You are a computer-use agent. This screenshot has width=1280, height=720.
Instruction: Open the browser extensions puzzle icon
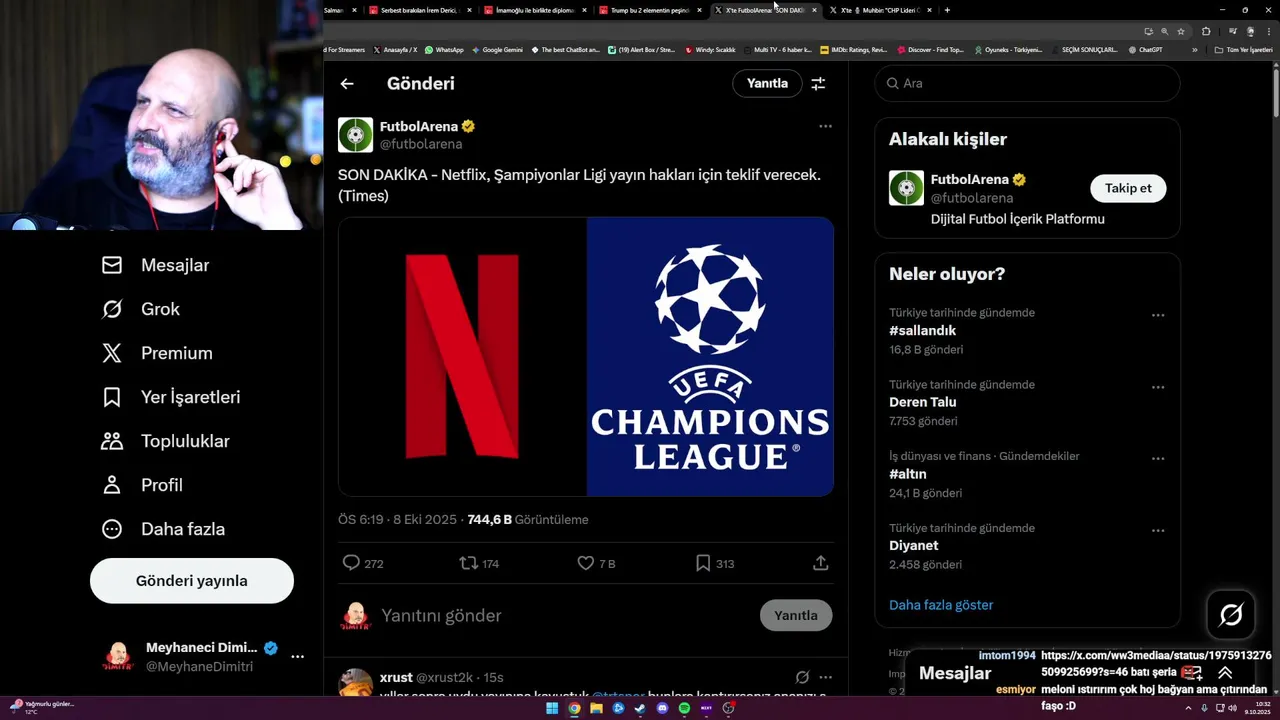(x=1206, y=31)
